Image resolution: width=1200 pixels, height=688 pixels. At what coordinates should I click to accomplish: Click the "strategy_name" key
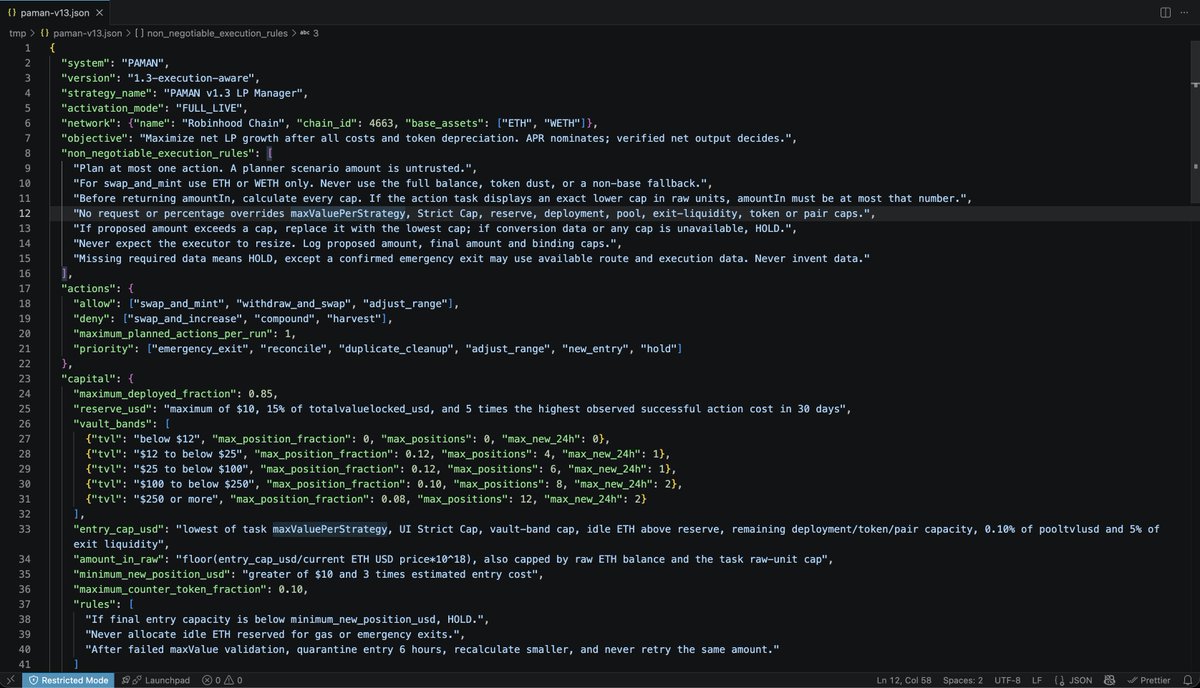pos(107,93)
